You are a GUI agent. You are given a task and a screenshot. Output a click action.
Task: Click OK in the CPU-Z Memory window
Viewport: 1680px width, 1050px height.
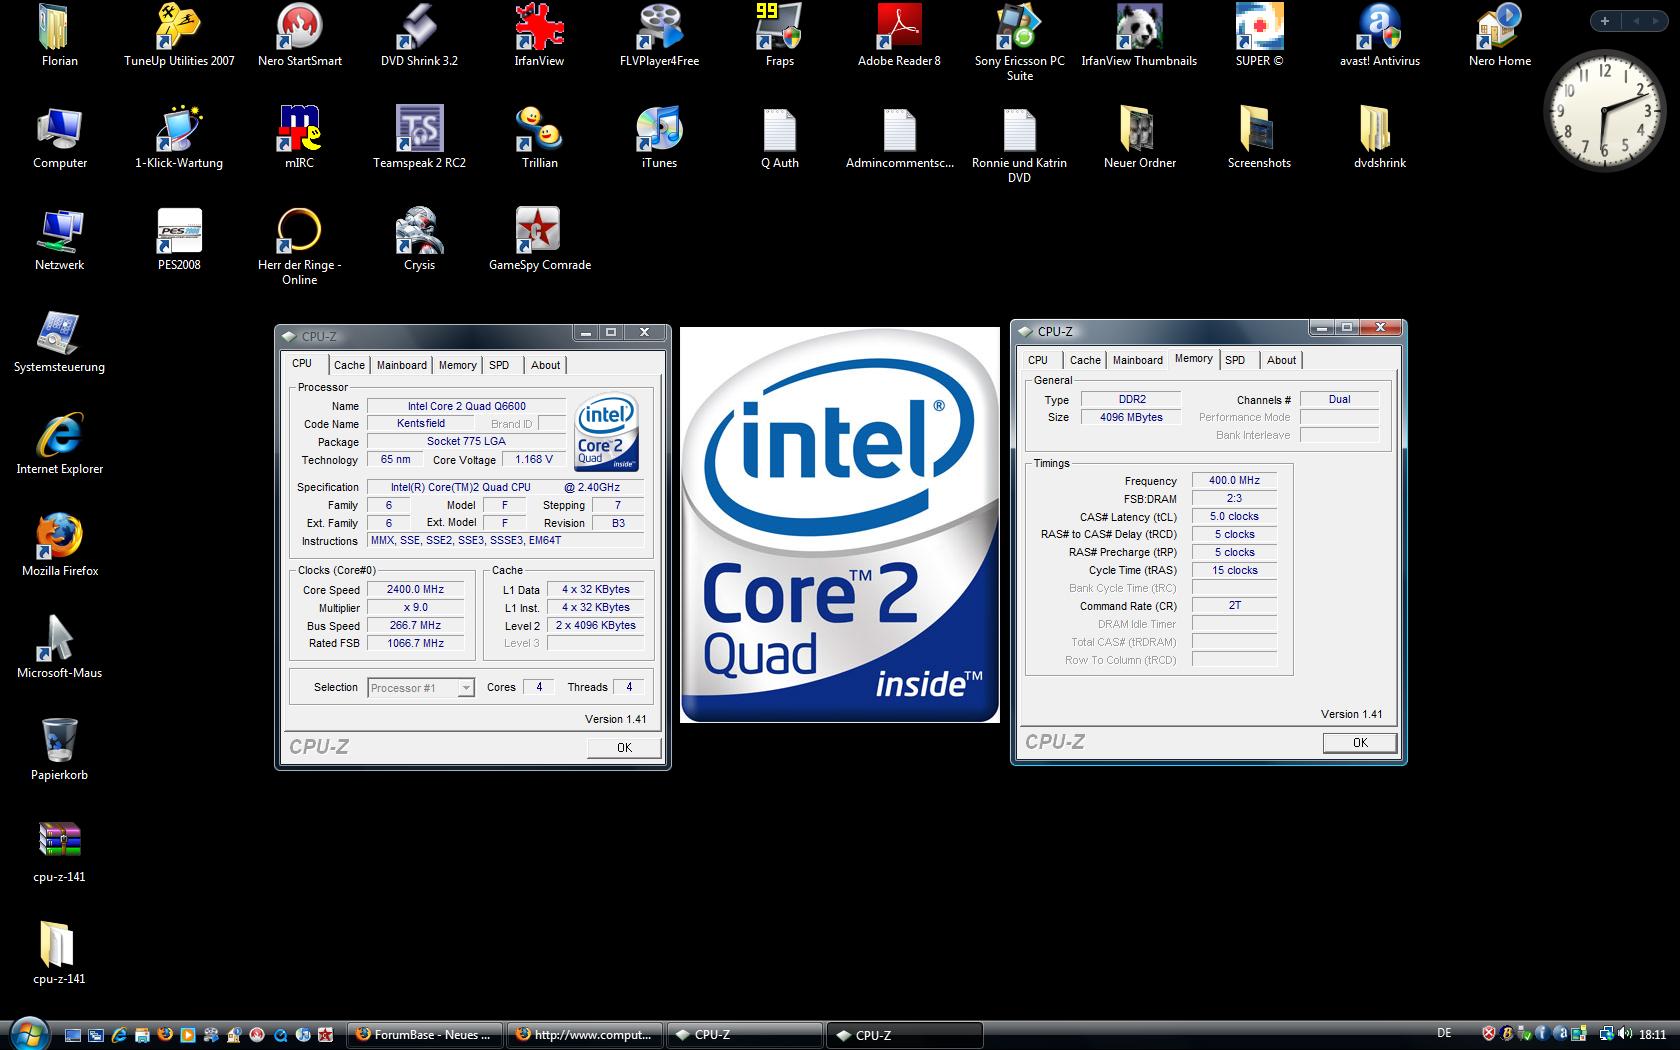pyautogui.click(x=1360, y=742)
